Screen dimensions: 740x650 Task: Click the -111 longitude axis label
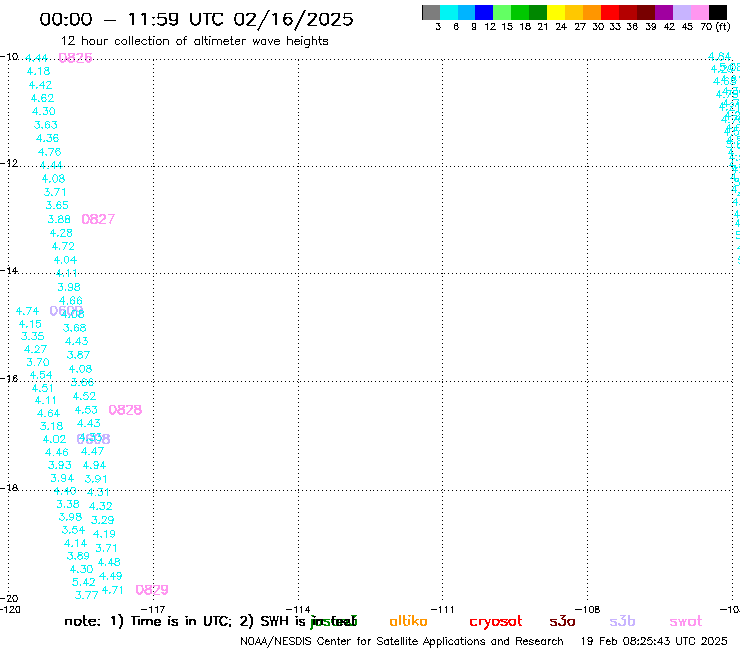coord(442,609)
